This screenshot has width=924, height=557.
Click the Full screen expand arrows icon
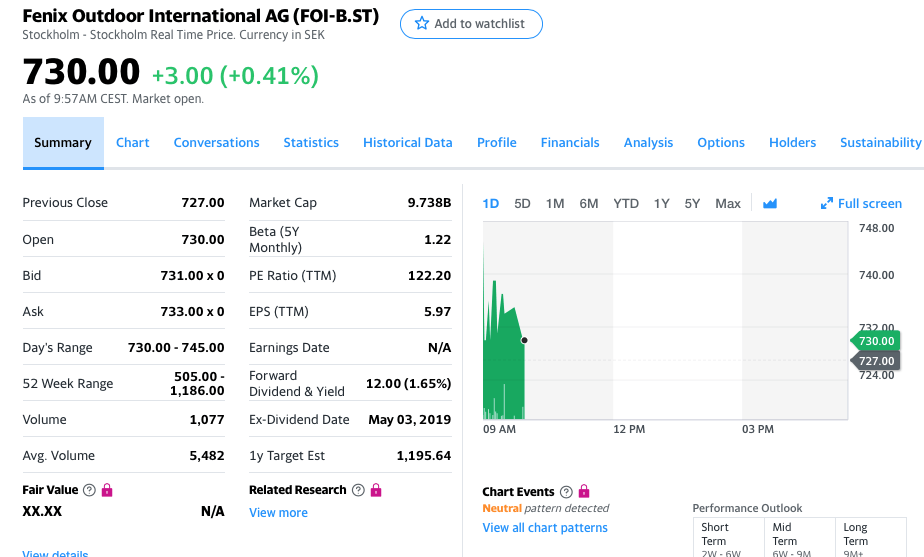coord(826,204)
